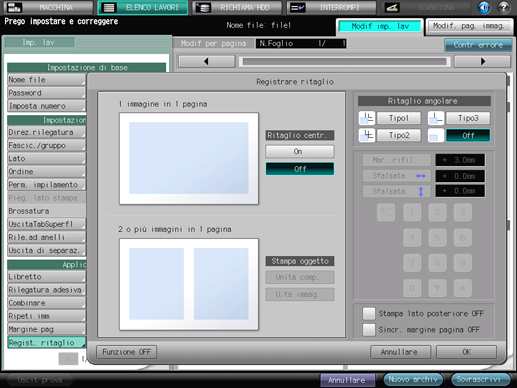The image size is (517, 388).
Task: Select Tipo3 corner crop
Action: coord(468,118)
